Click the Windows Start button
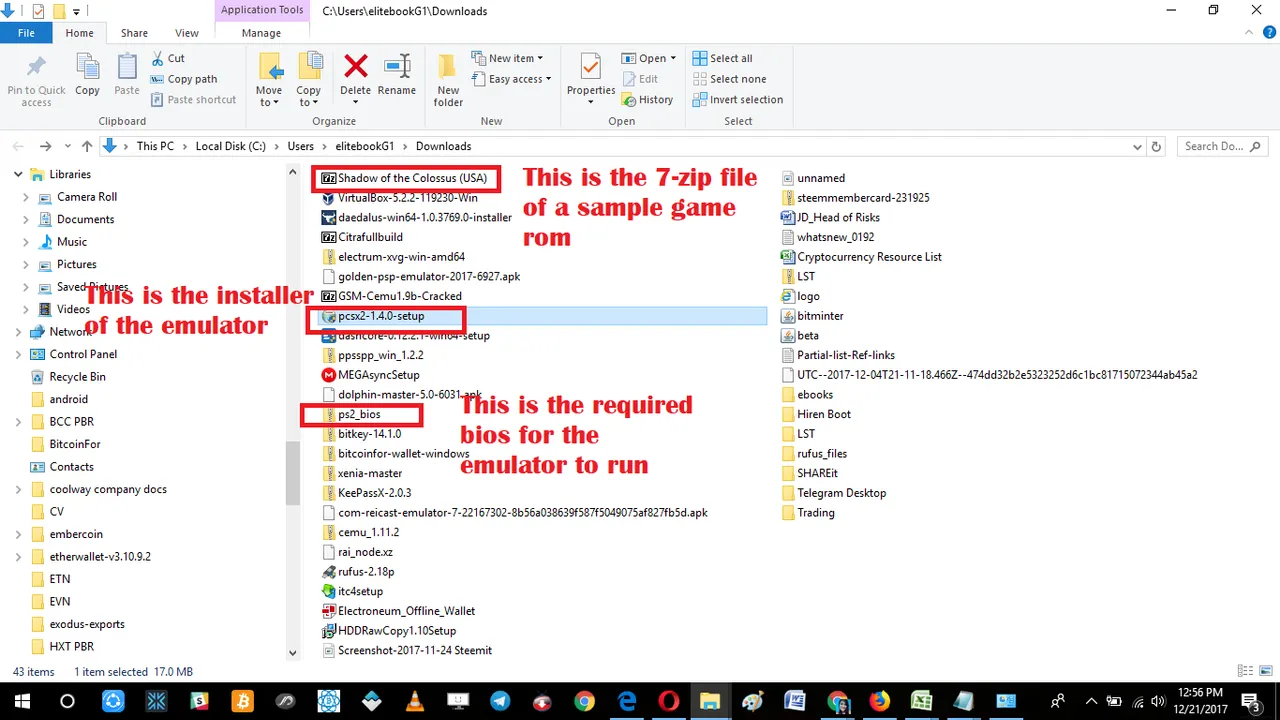Viewport: 1280px width, 720px height. click(x=22, y=702)
